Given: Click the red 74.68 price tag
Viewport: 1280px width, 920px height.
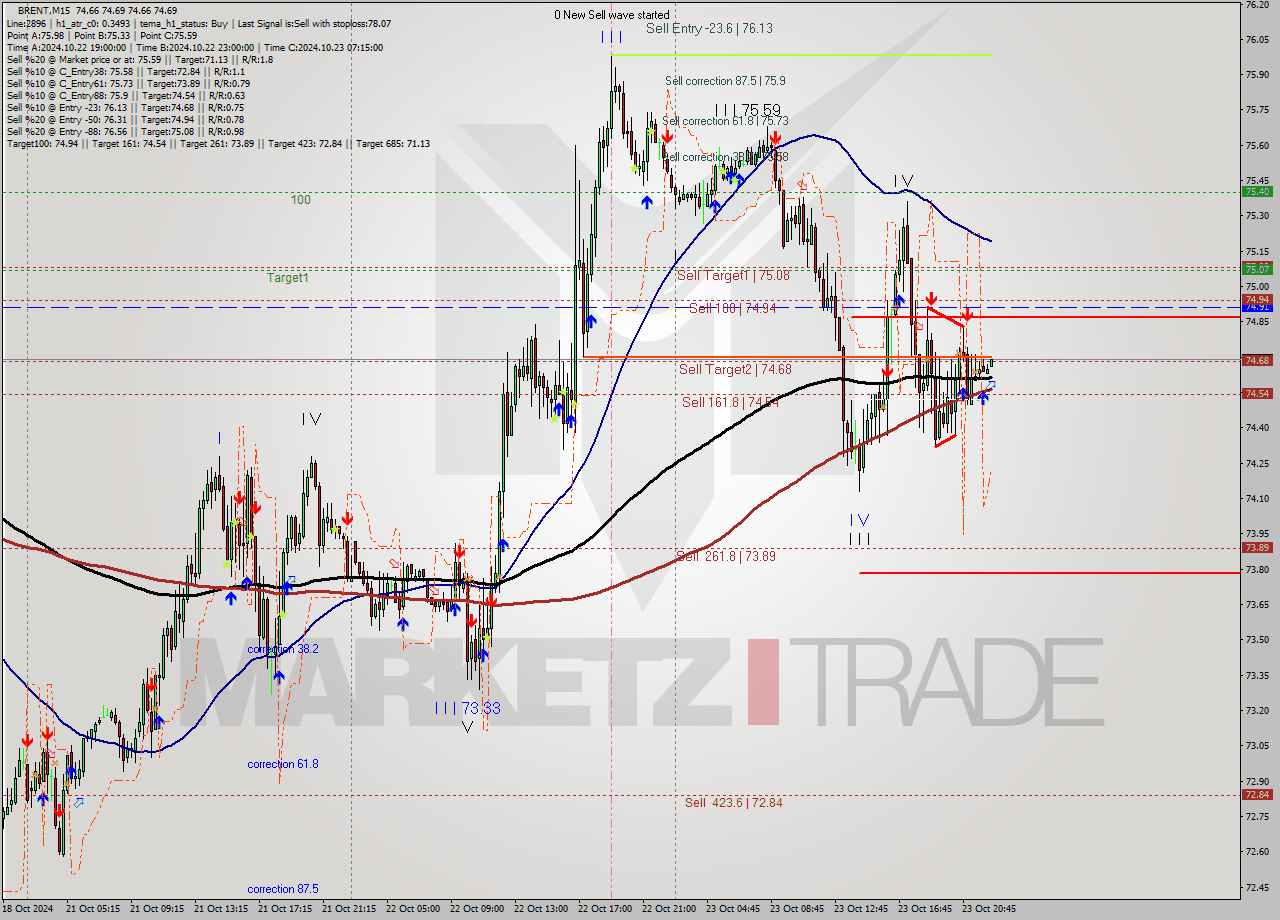Looking at the screenshot, I should tap(1257, 360).
